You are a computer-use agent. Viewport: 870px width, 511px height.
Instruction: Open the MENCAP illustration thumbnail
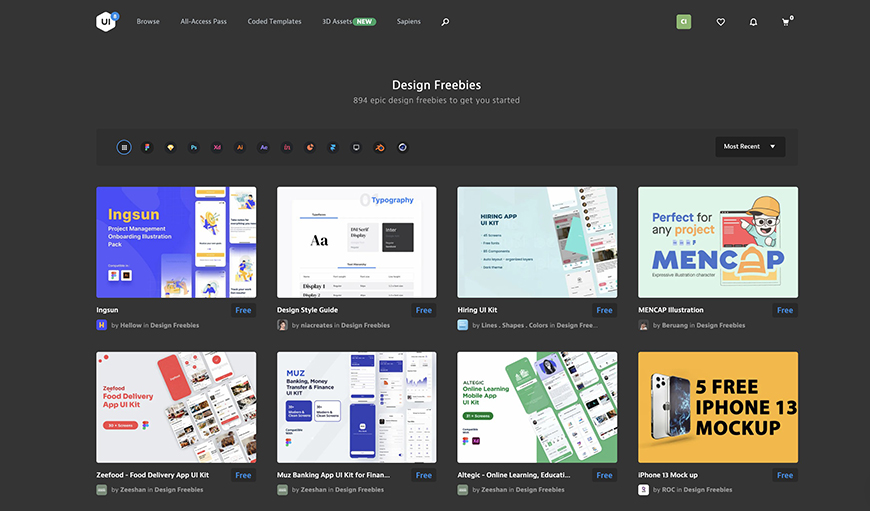718,242
